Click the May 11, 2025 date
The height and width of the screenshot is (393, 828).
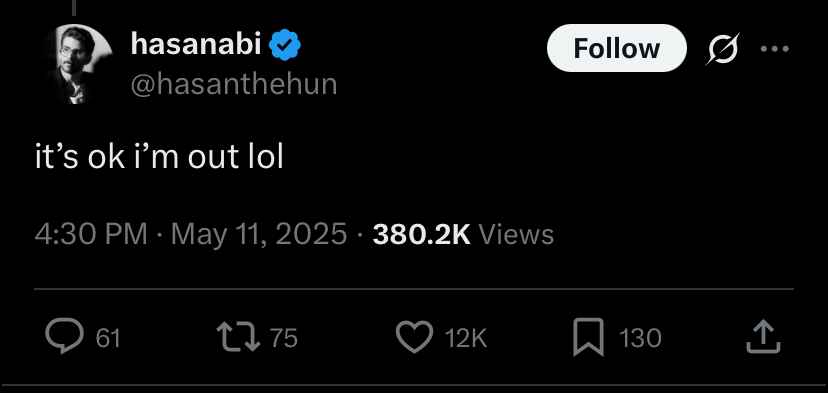tap(259, 234)
